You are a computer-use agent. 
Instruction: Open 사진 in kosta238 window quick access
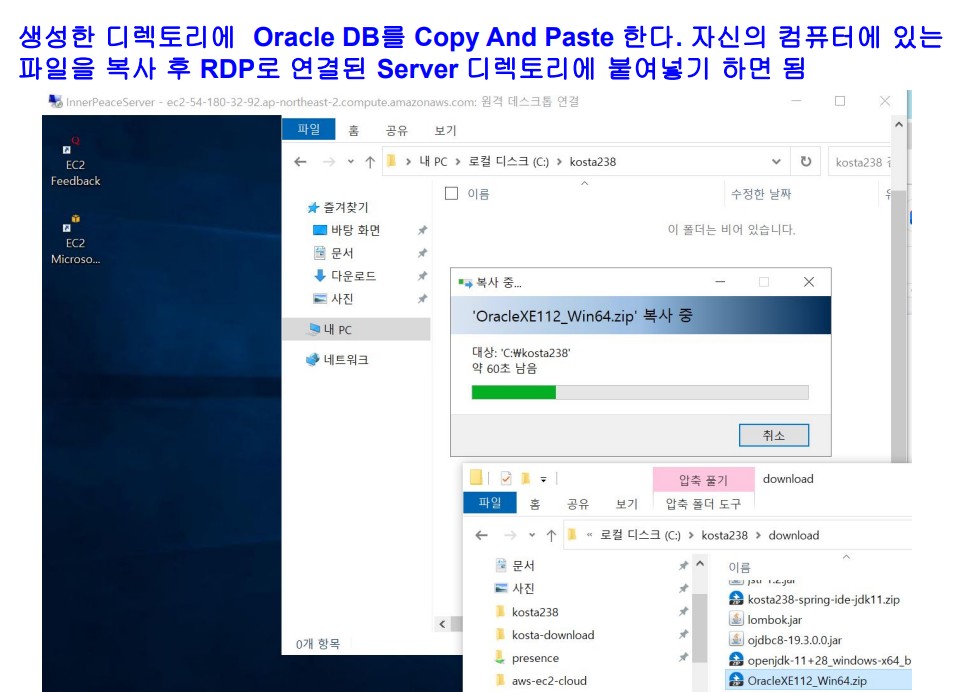[x=334, y=299]
